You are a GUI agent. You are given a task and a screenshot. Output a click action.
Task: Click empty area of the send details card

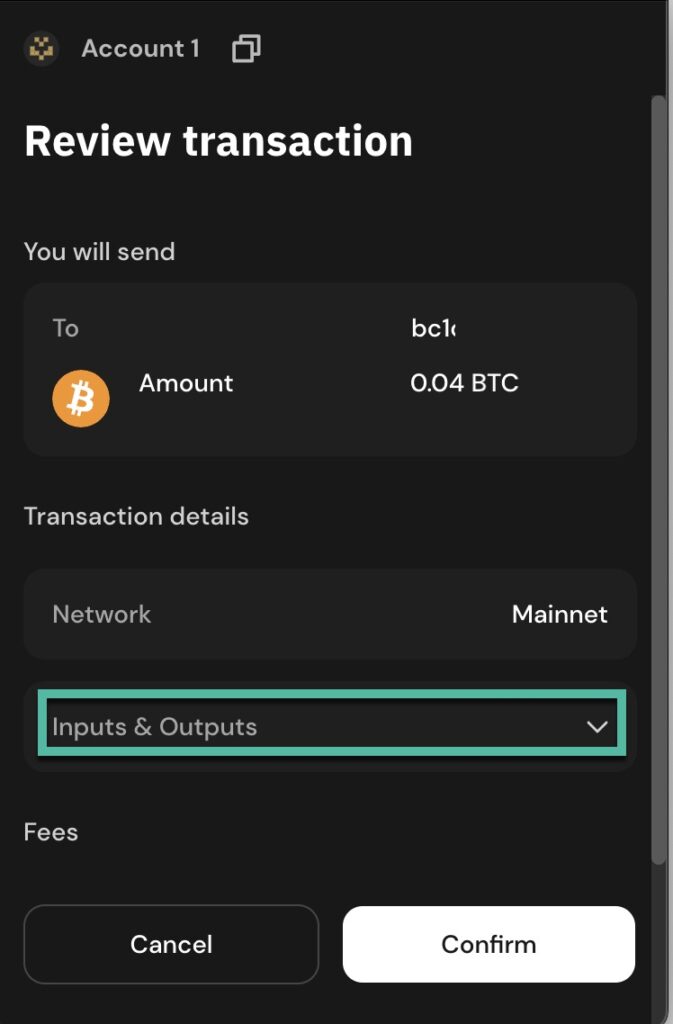coord(300,430)
